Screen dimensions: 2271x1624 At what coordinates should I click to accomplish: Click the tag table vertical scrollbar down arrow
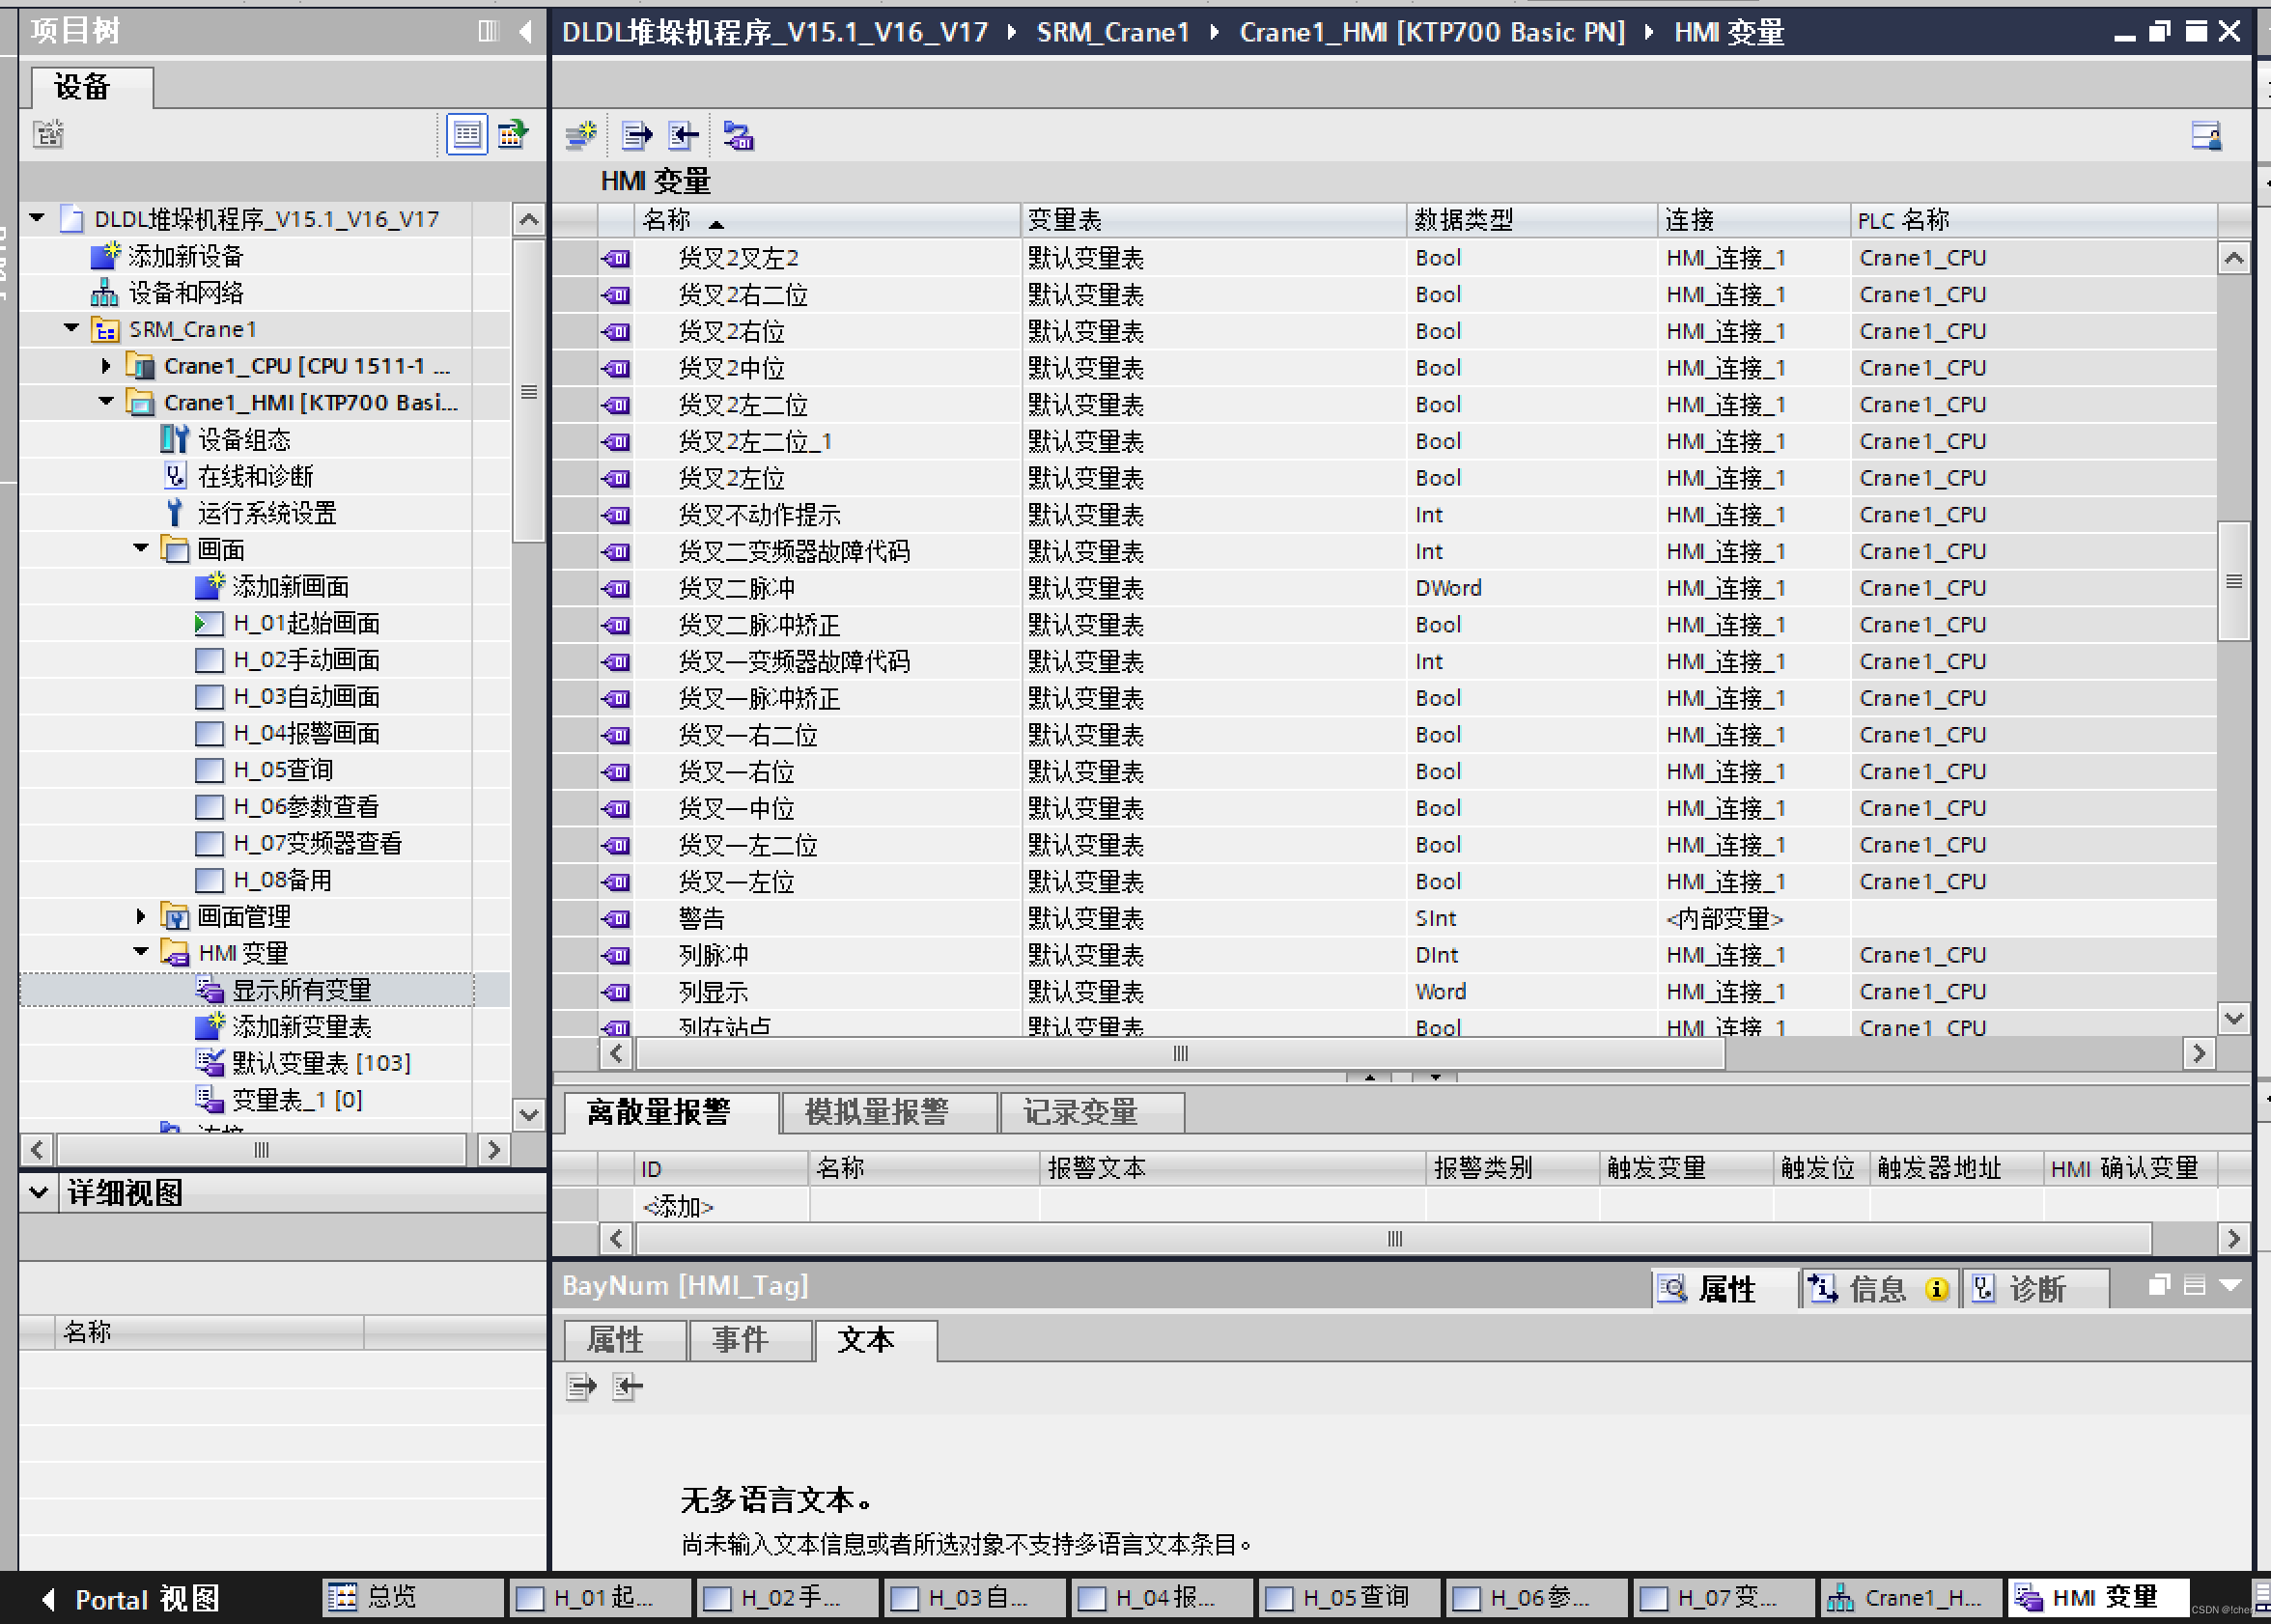click(x=2233, y=1018)
